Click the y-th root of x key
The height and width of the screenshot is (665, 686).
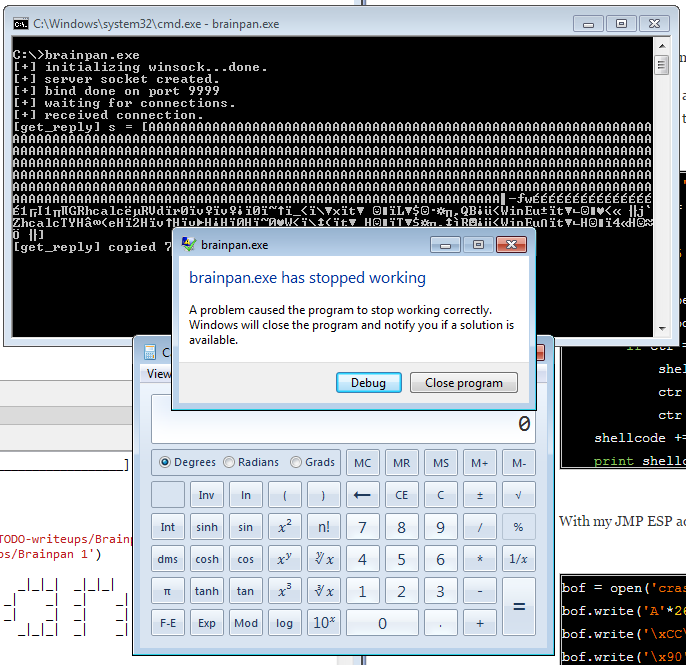(323, 559)
